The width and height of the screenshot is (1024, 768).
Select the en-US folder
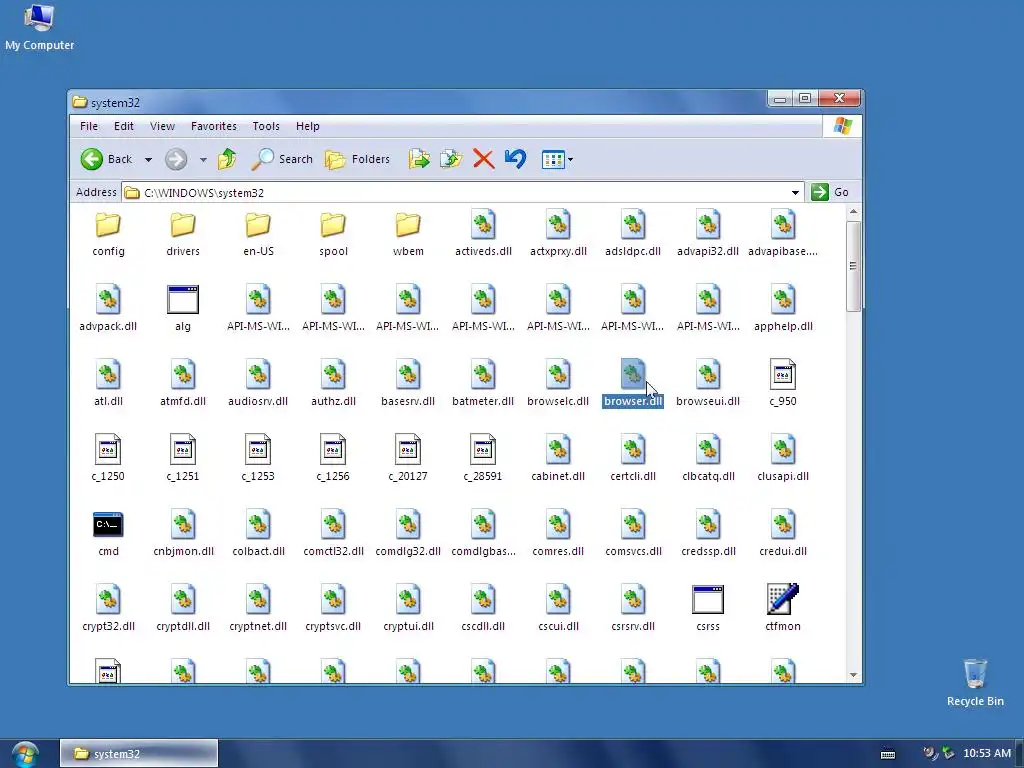coord(258,226)
